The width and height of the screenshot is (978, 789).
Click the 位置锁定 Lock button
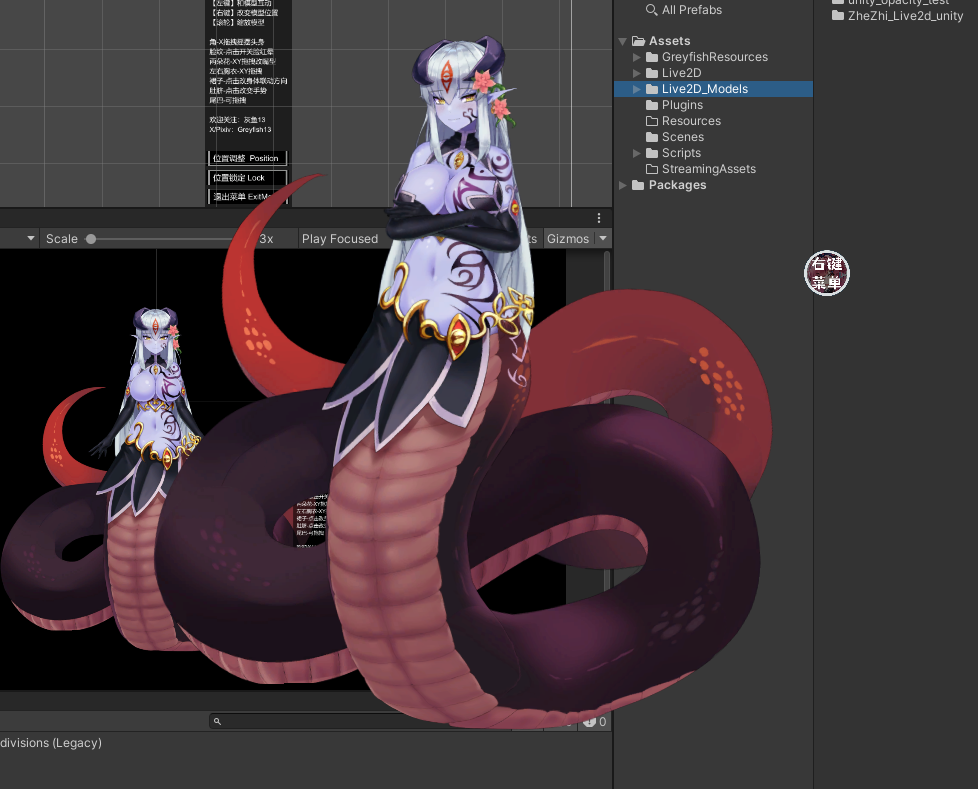click(x=247, y=178)
